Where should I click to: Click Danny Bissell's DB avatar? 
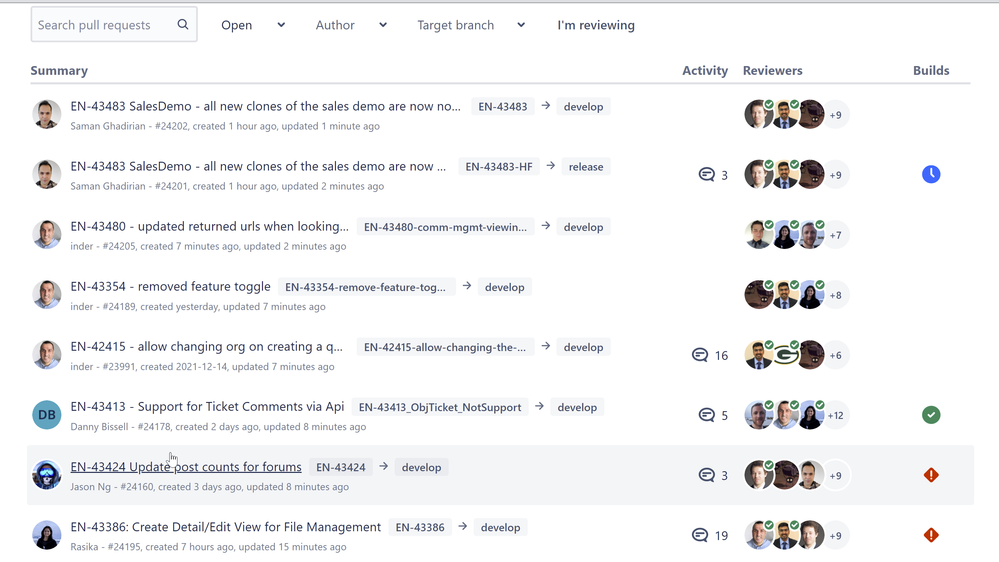tap(47, 415)
